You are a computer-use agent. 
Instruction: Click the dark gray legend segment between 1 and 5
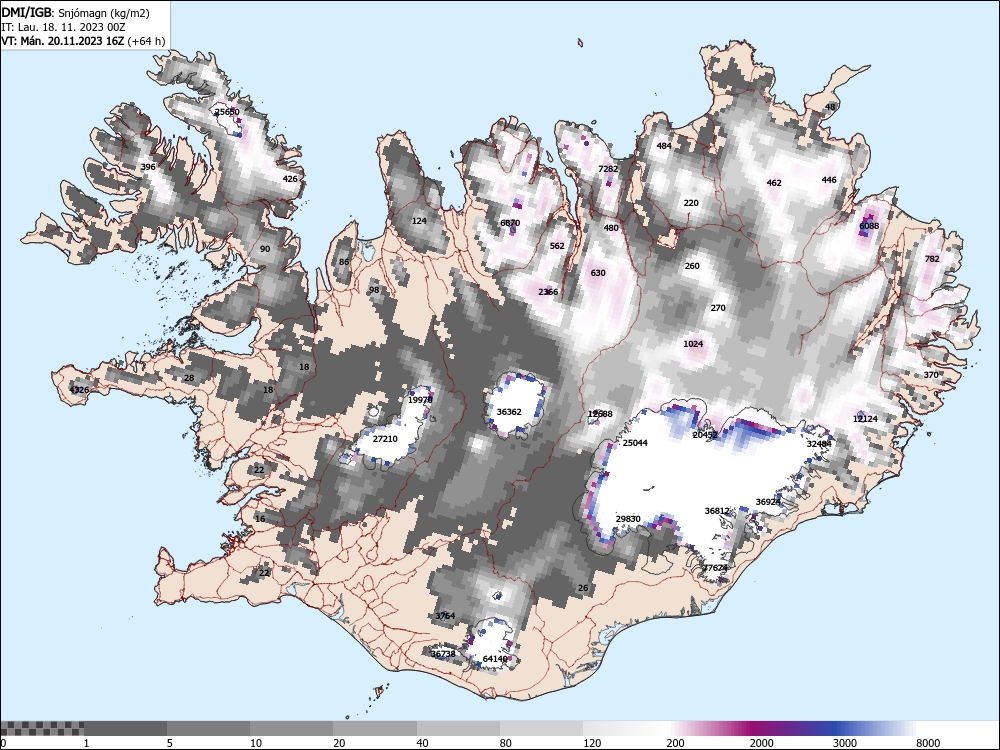pos(126,728)
